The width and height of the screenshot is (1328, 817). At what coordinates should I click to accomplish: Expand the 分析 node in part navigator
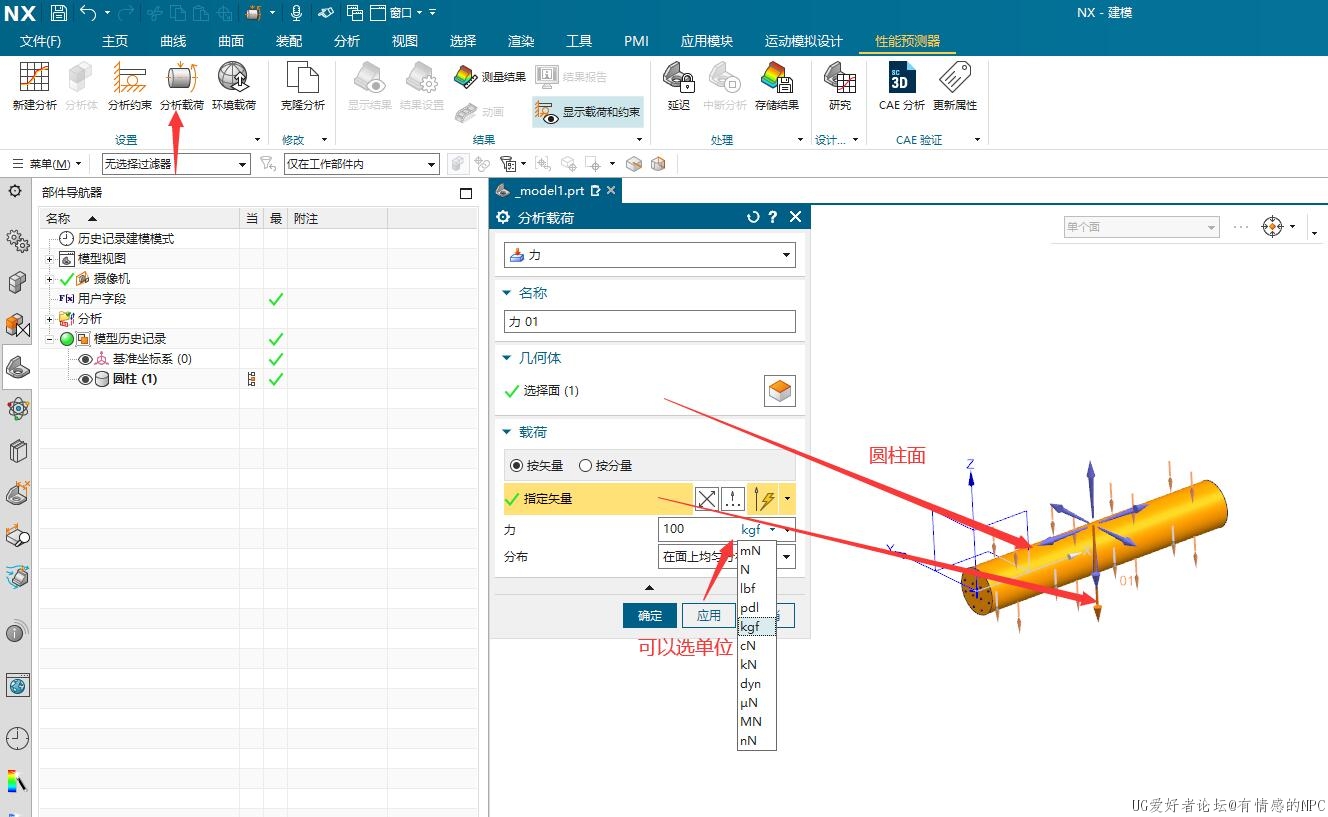[49, 319]
